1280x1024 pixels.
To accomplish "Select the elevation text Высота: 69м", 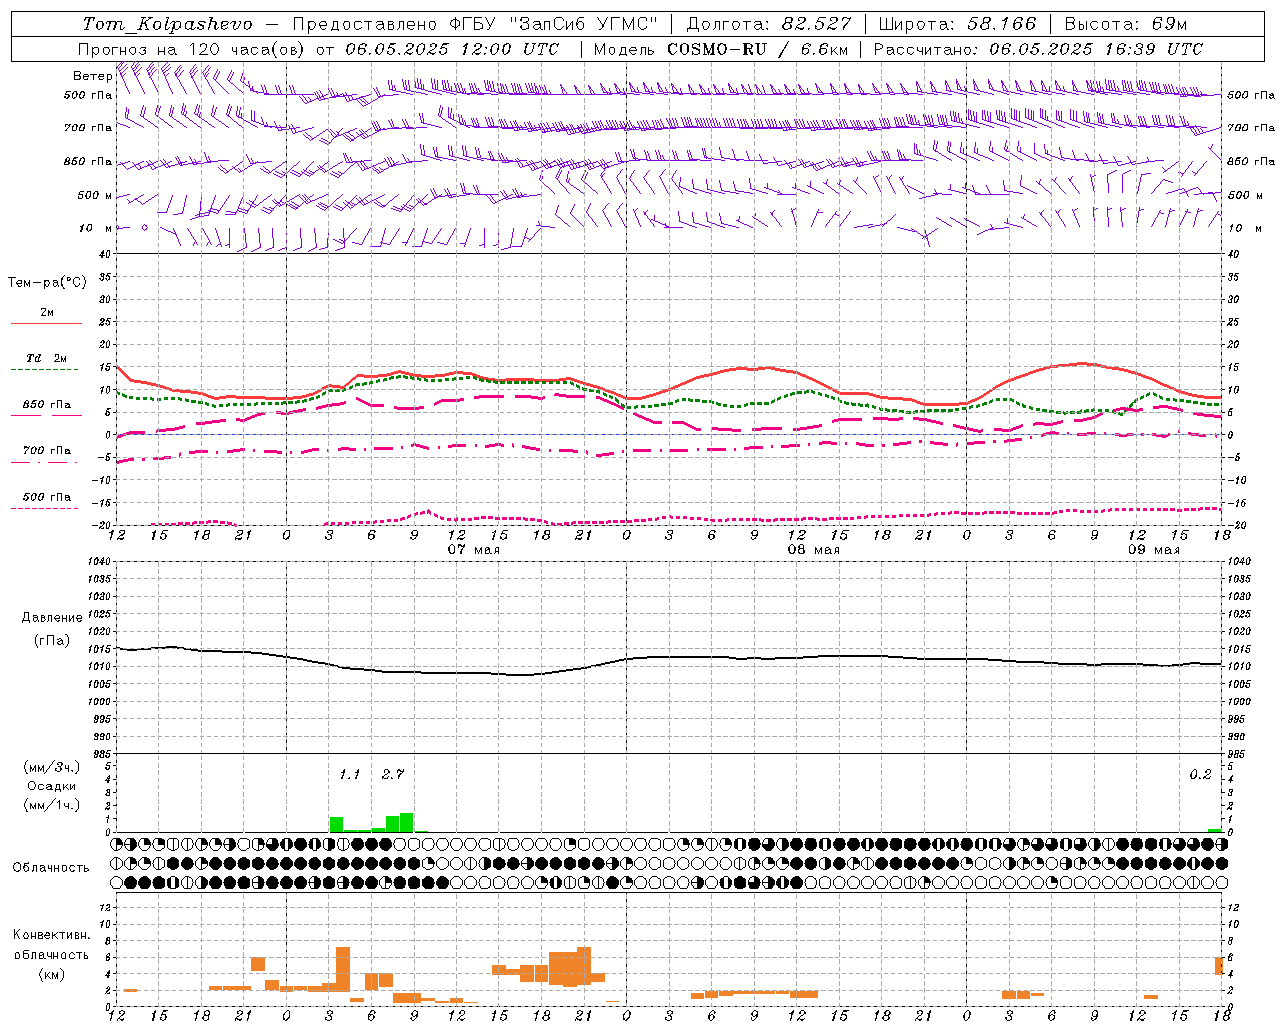I will click(x=1125, y=24).
